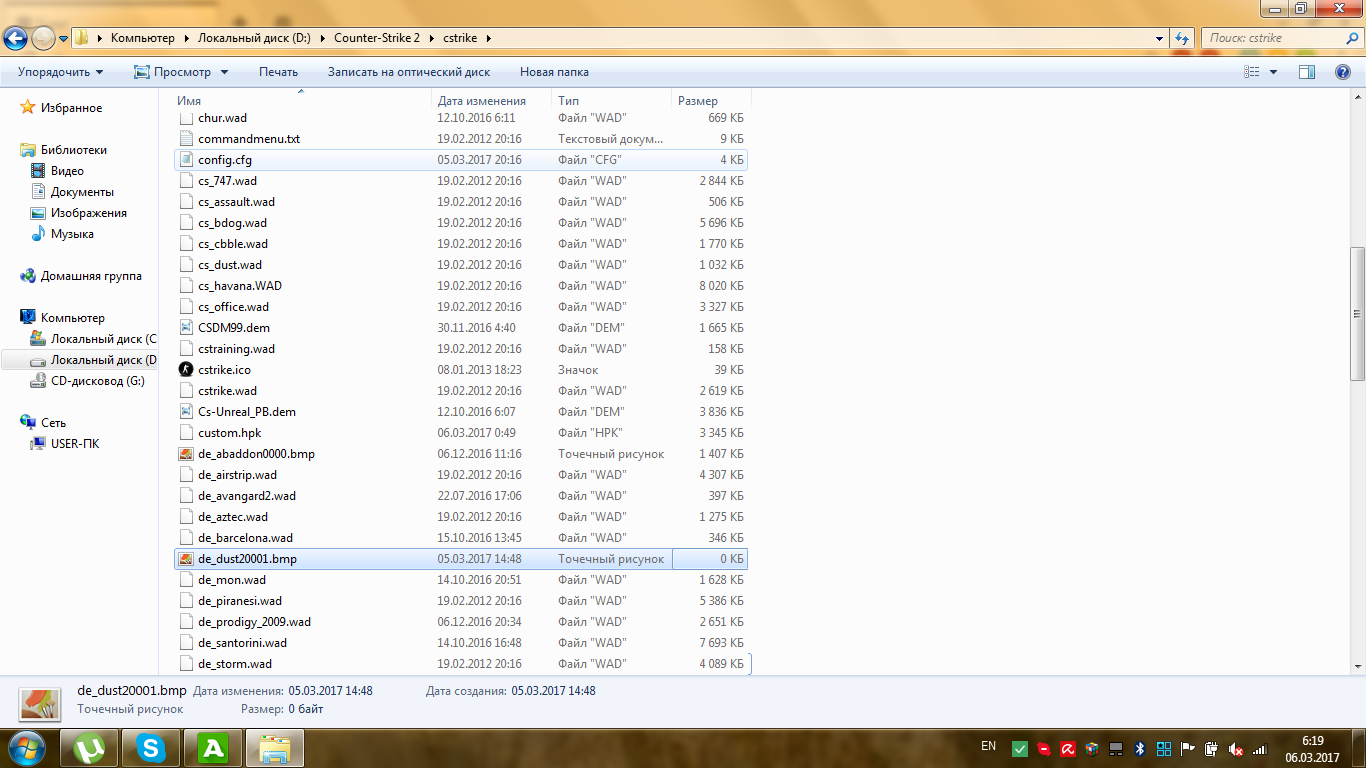Image resolution: width=1366 pixels, height=768 pixels.
Task: Select the file de_storm.wad
Action: 460,664
